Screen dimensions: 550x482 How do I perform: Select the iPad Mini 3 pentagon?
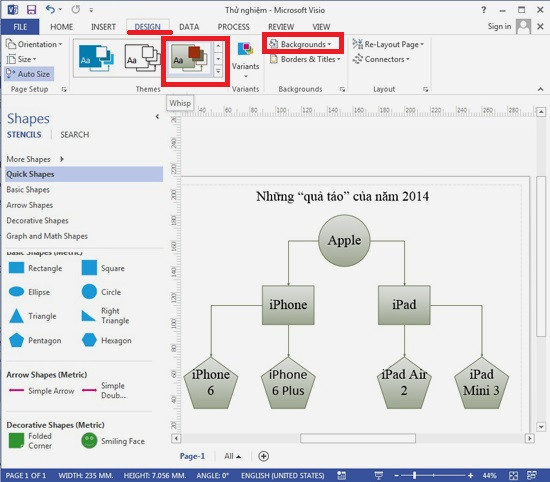coord(481,383)
